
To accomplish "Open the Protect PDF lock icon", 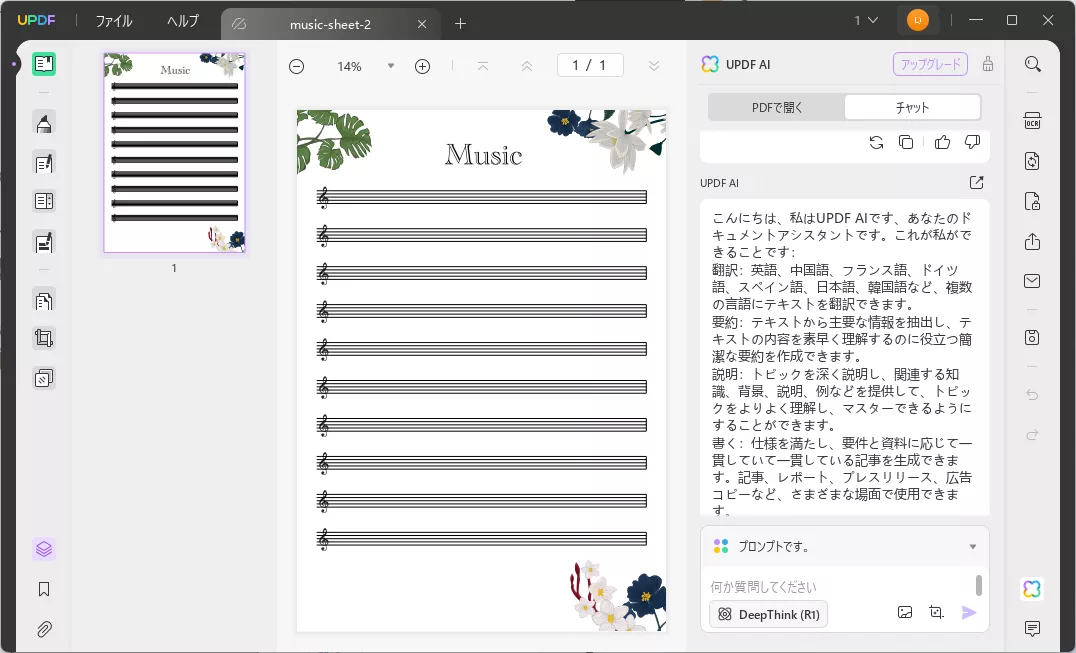I will coord(1033,201).
